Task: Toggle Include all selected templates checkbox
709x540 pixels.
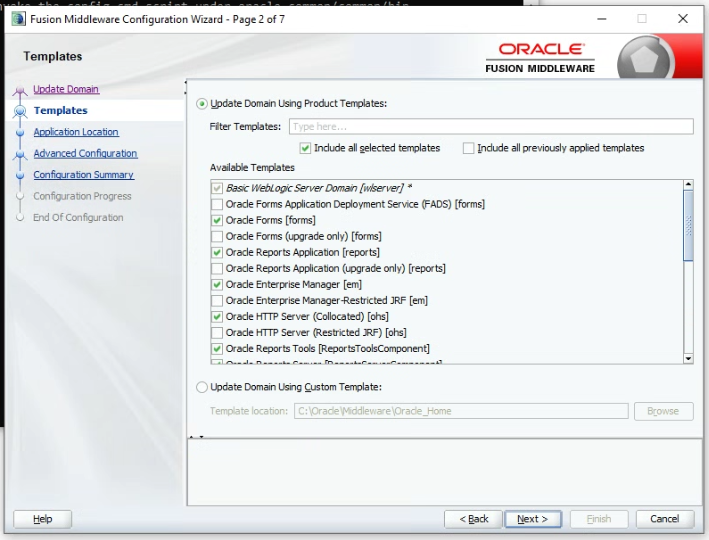Action: coord(305,148)
